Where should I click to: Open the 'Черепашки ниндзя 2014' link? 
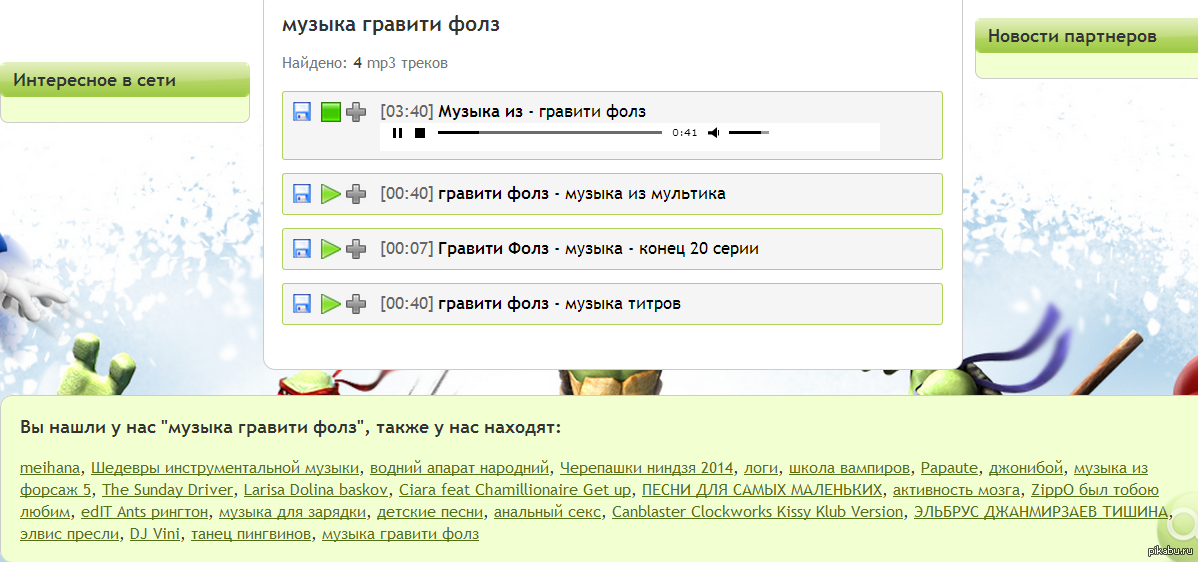[x=646, y=467]
